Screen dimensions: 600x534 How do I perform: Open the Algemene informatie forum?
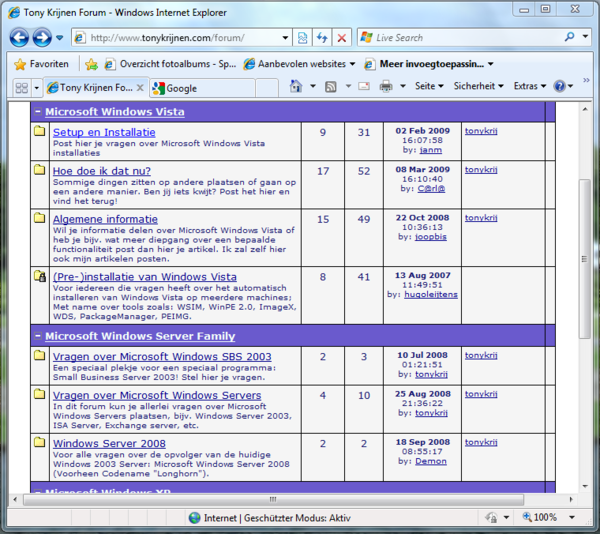[x=105, y=219]
